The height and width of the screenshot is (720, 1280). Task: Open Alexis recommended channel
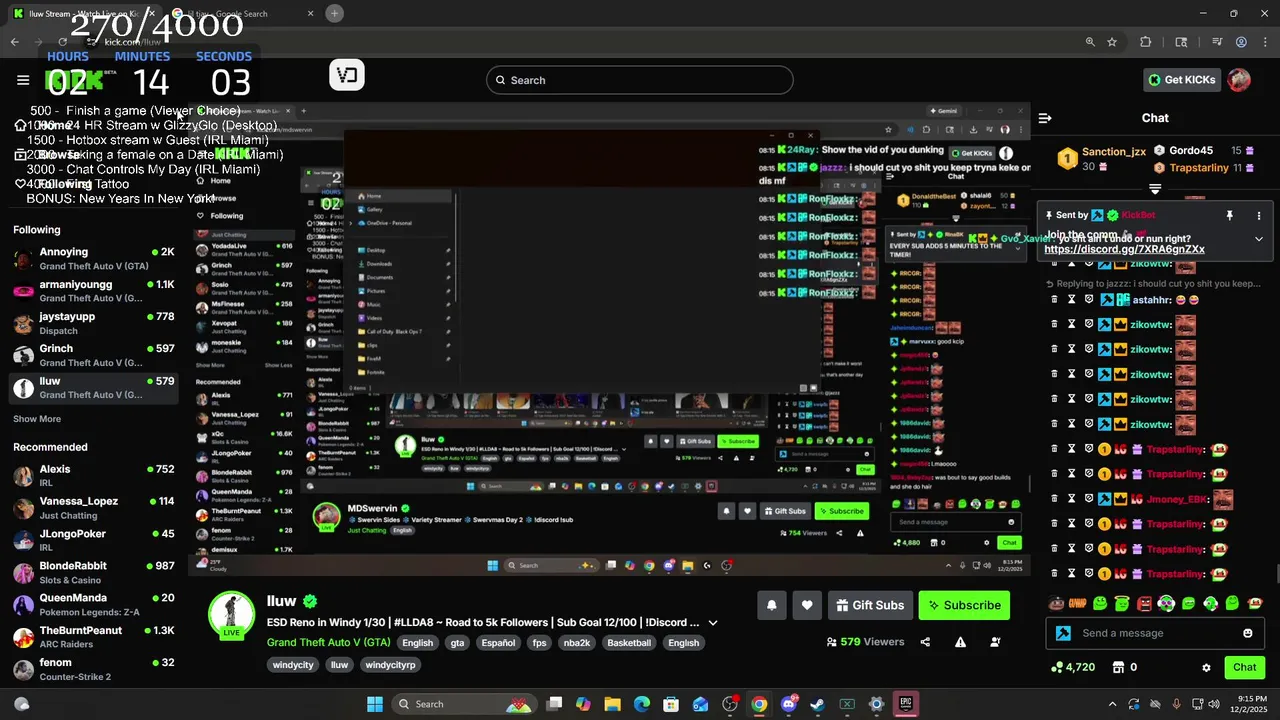pyautogui.click(x=94, y=476)
